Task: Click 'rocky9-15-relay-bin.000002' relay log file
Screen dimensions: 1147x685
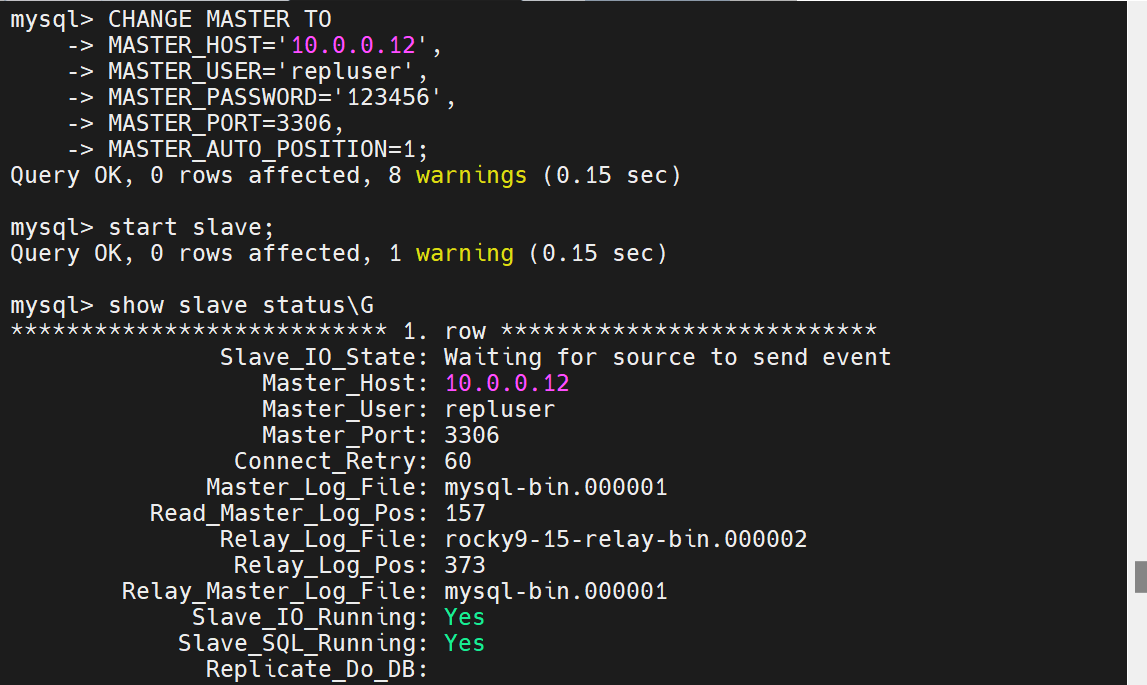Action: [x=625, y=539]
